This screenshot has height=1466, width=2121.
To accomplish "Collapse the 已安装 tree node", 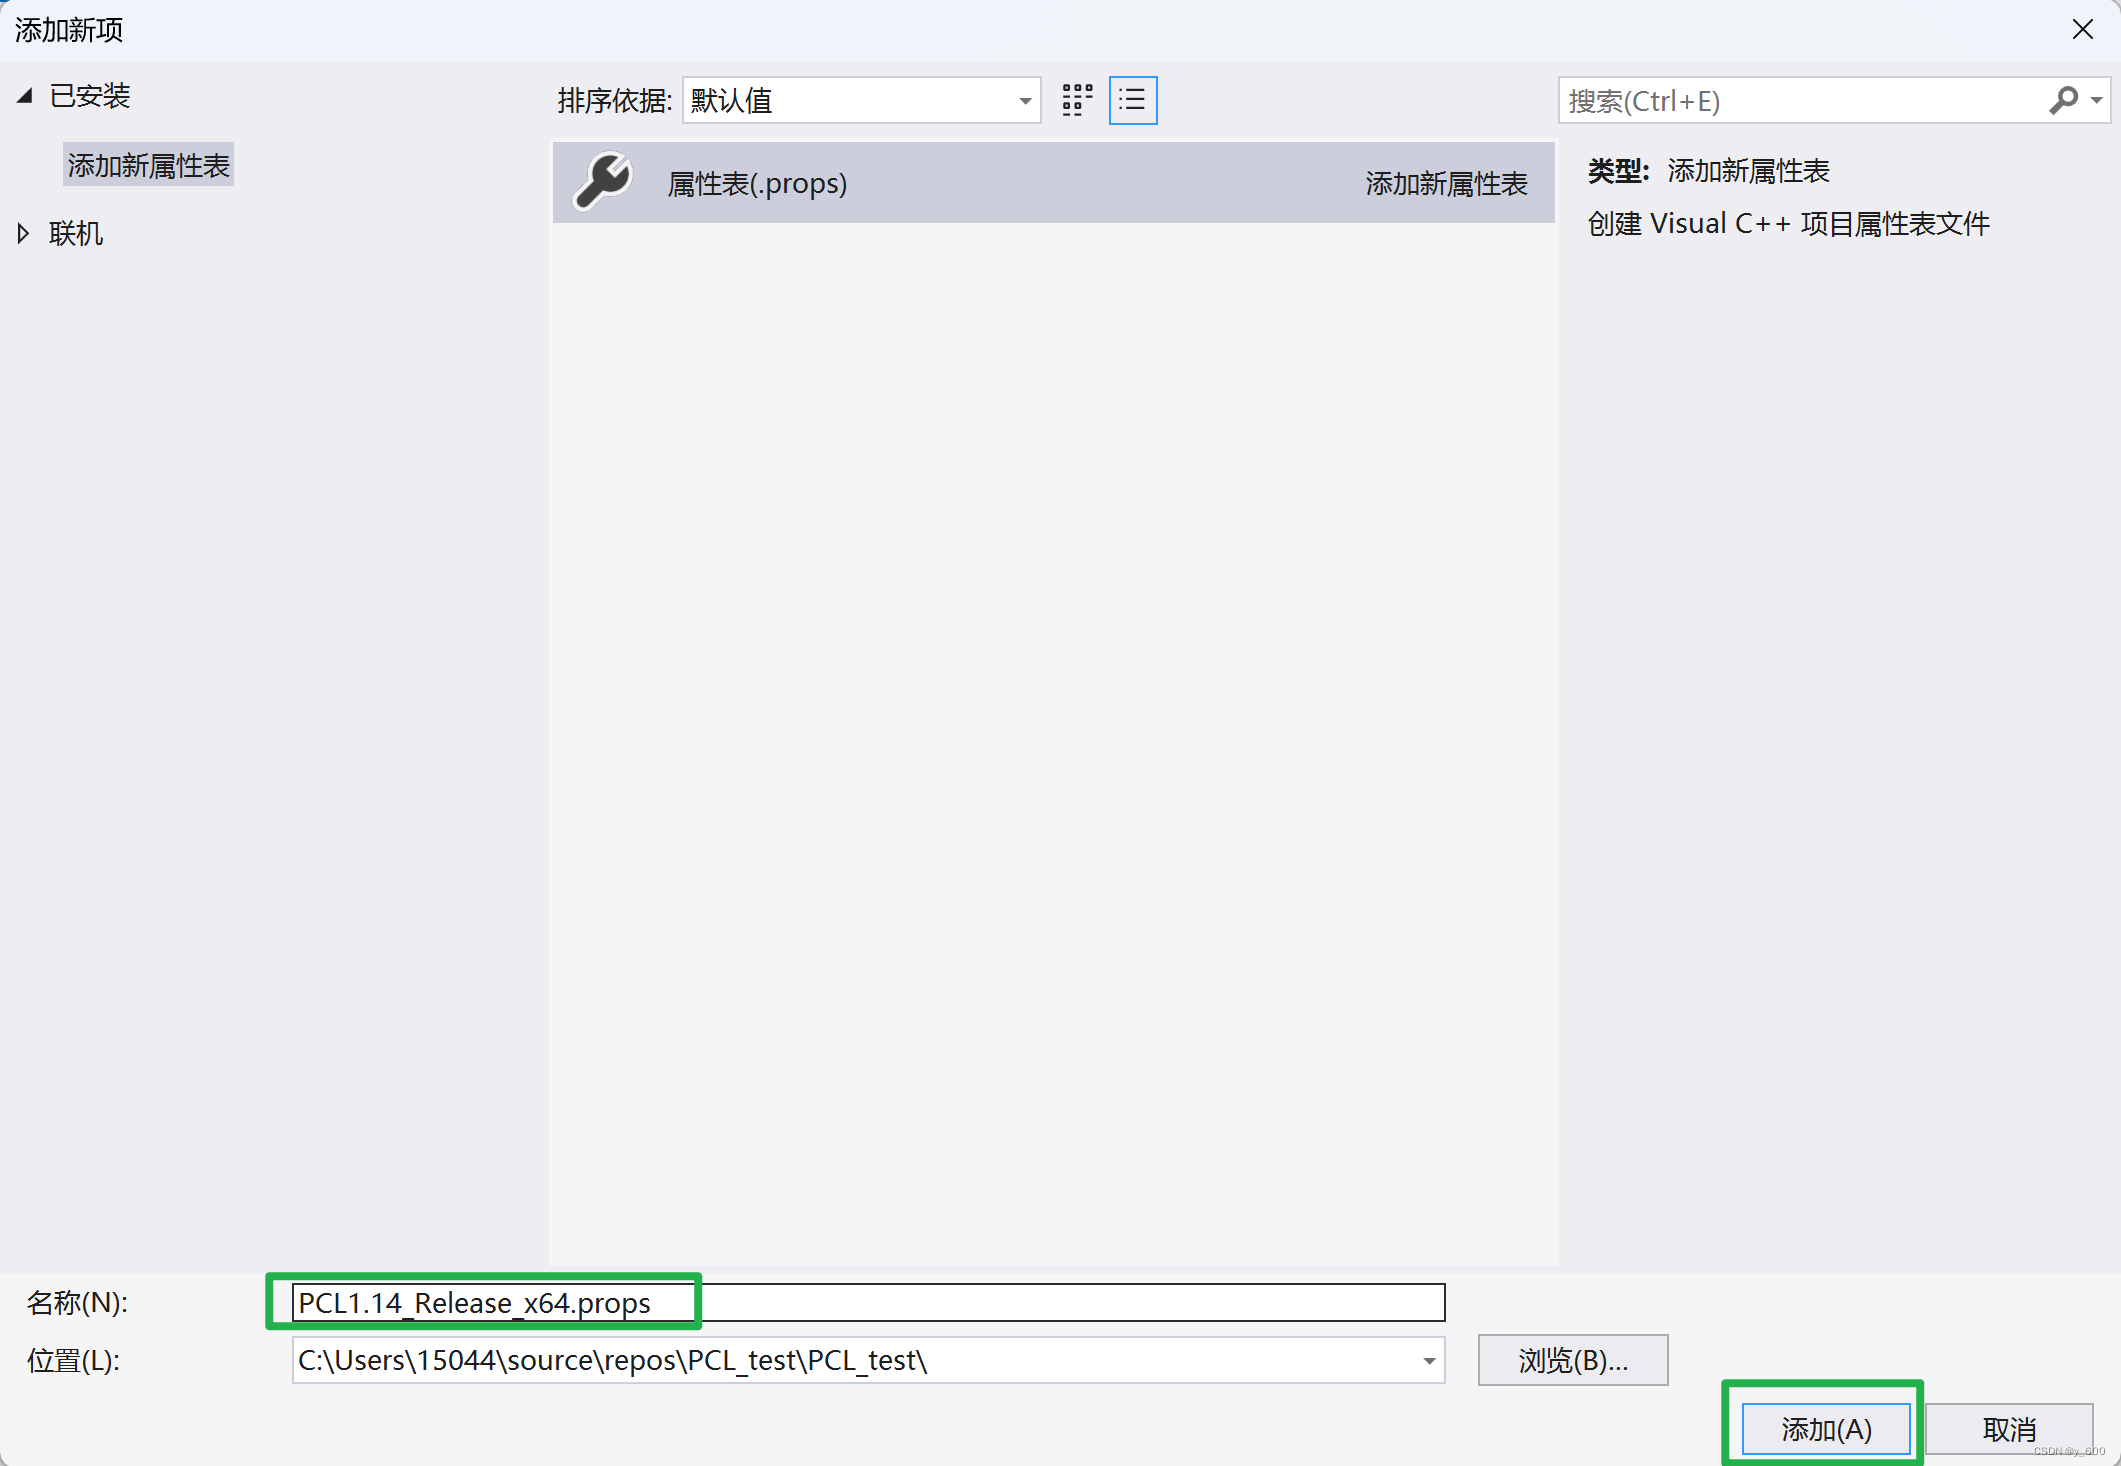I will click(x=25, y=96).
